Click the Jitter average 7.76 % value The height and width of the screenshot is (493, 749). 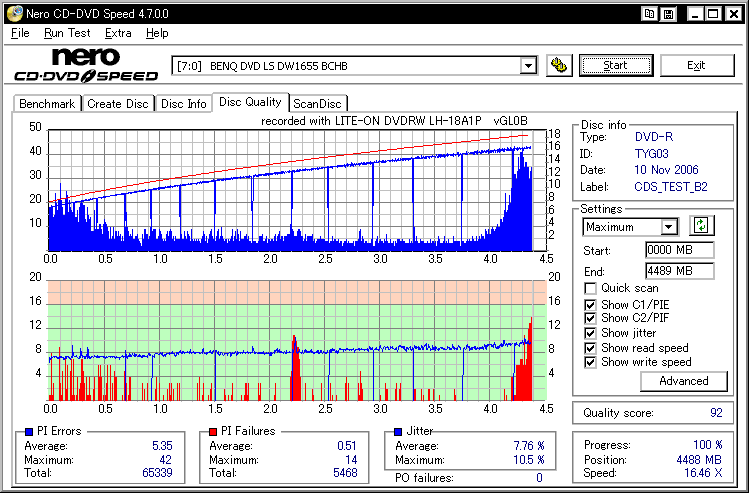coord(529,446)
